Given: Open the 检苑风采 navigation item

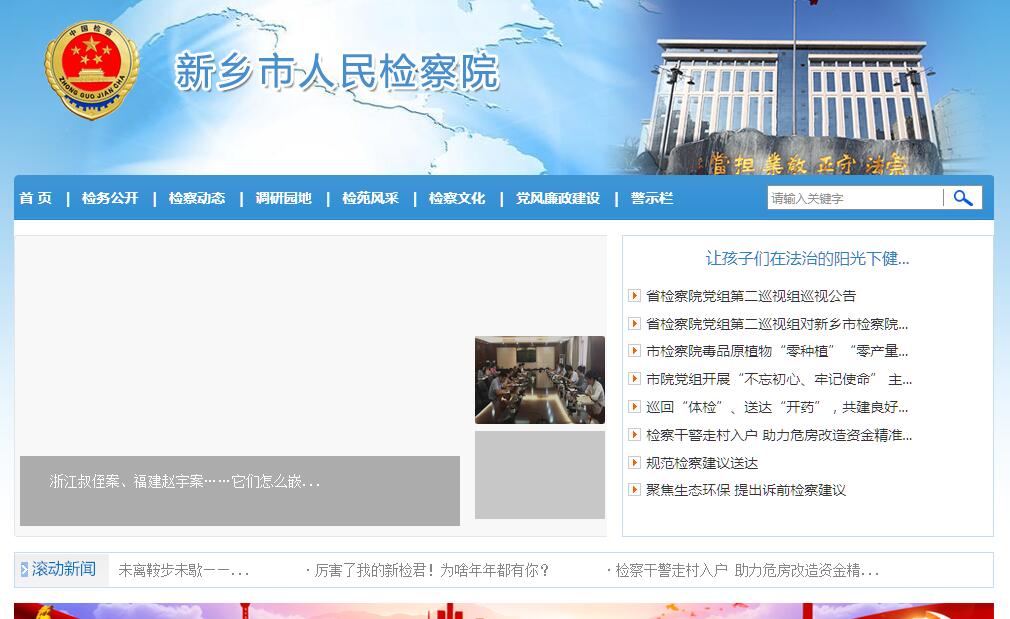Looking at the screenshot, I should pos(370,198).
